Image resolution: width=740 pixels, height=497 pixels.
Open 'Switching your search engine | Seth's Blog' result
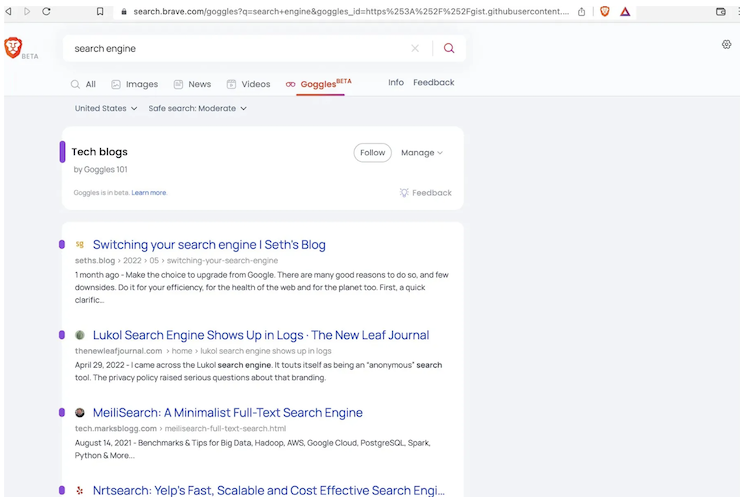209,245
